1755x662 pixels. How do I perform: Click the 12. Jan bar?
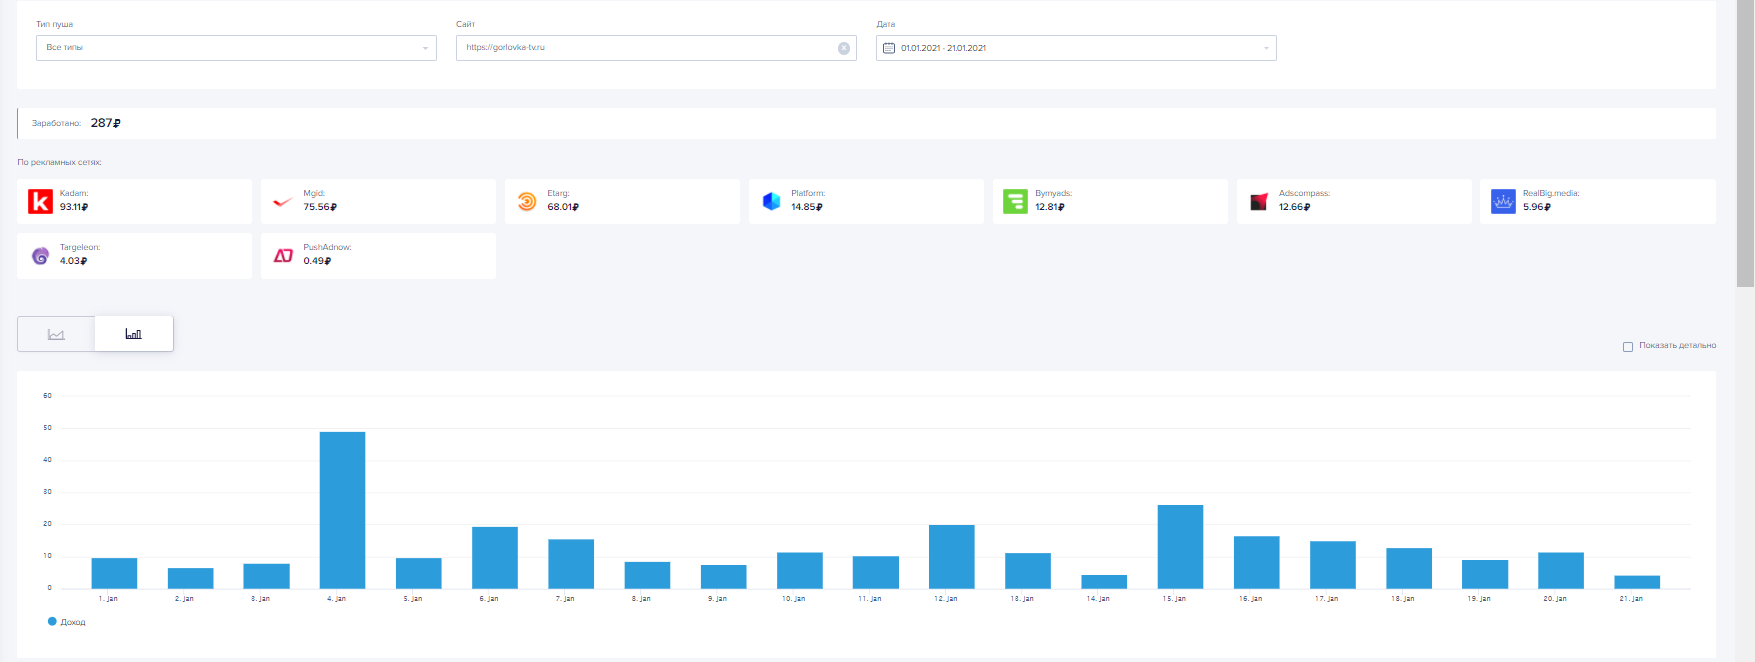(x=952, y=557)
